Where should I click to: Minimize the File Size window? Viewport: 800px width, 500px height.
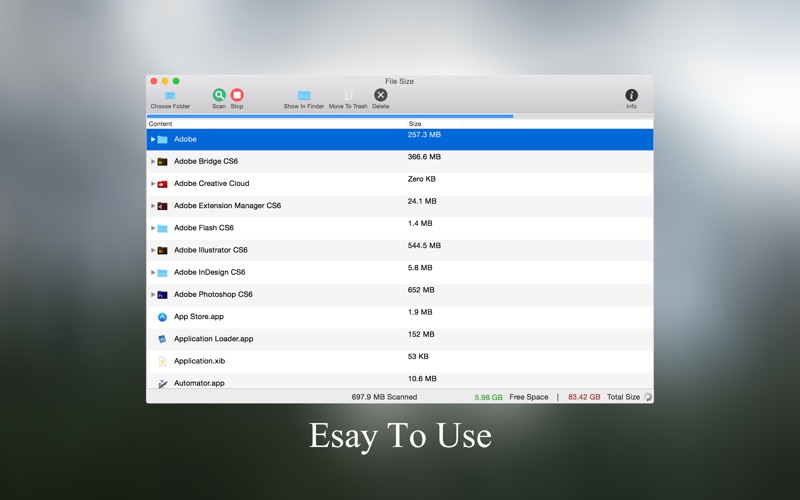click(x=165, y=81)
